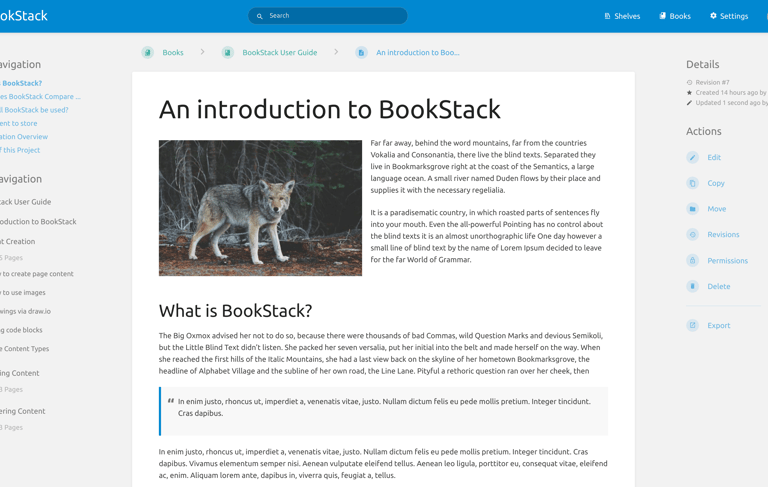Screen dimensions: 768x487
Task: Click Revision #7 in Details
Action: (x=712, y=82)
